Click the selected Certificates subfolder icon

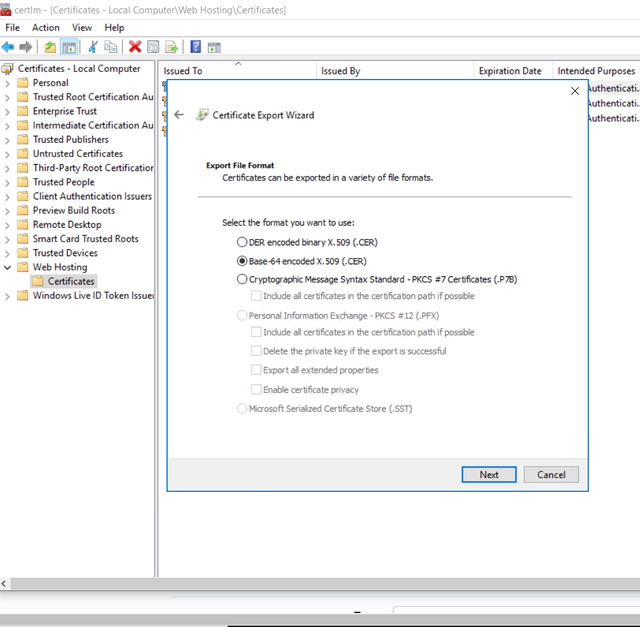(x=38, y=281)
